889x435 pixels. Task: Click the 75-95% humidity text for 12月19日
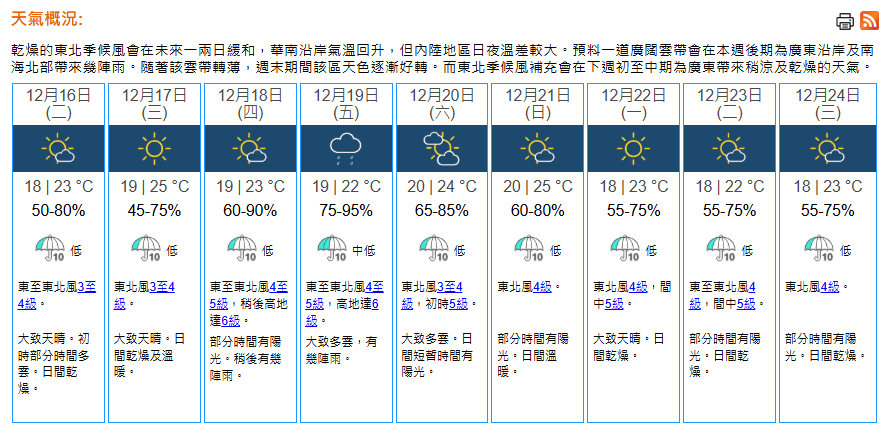[345, 211]
